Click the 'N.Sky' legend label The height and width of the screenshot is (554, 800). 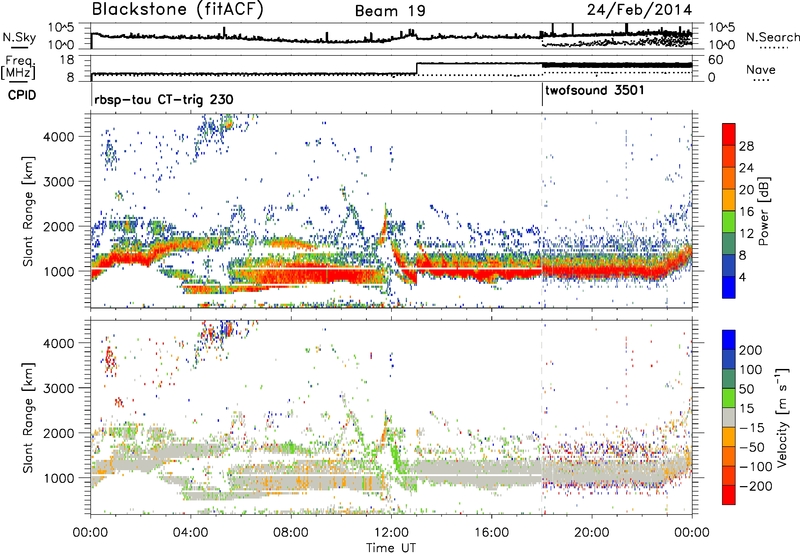(x=19, y=37)
